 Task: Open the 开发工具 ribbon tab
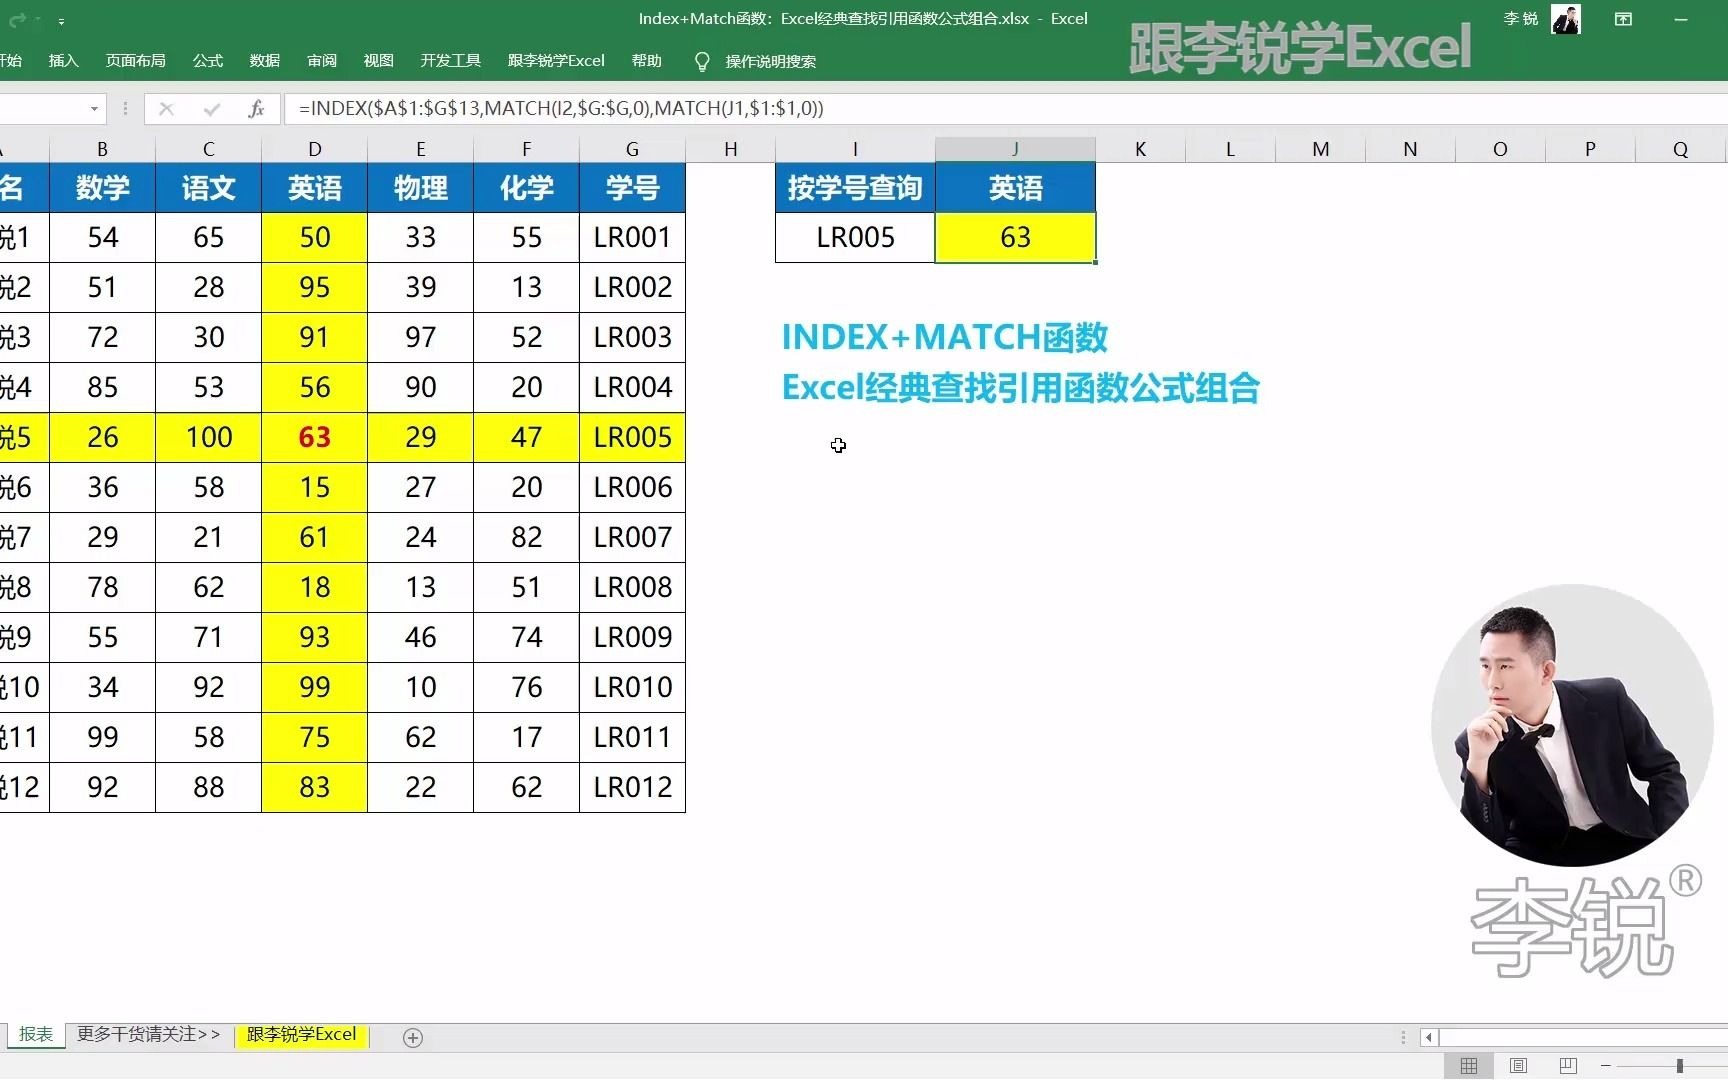tap(450, 61)
